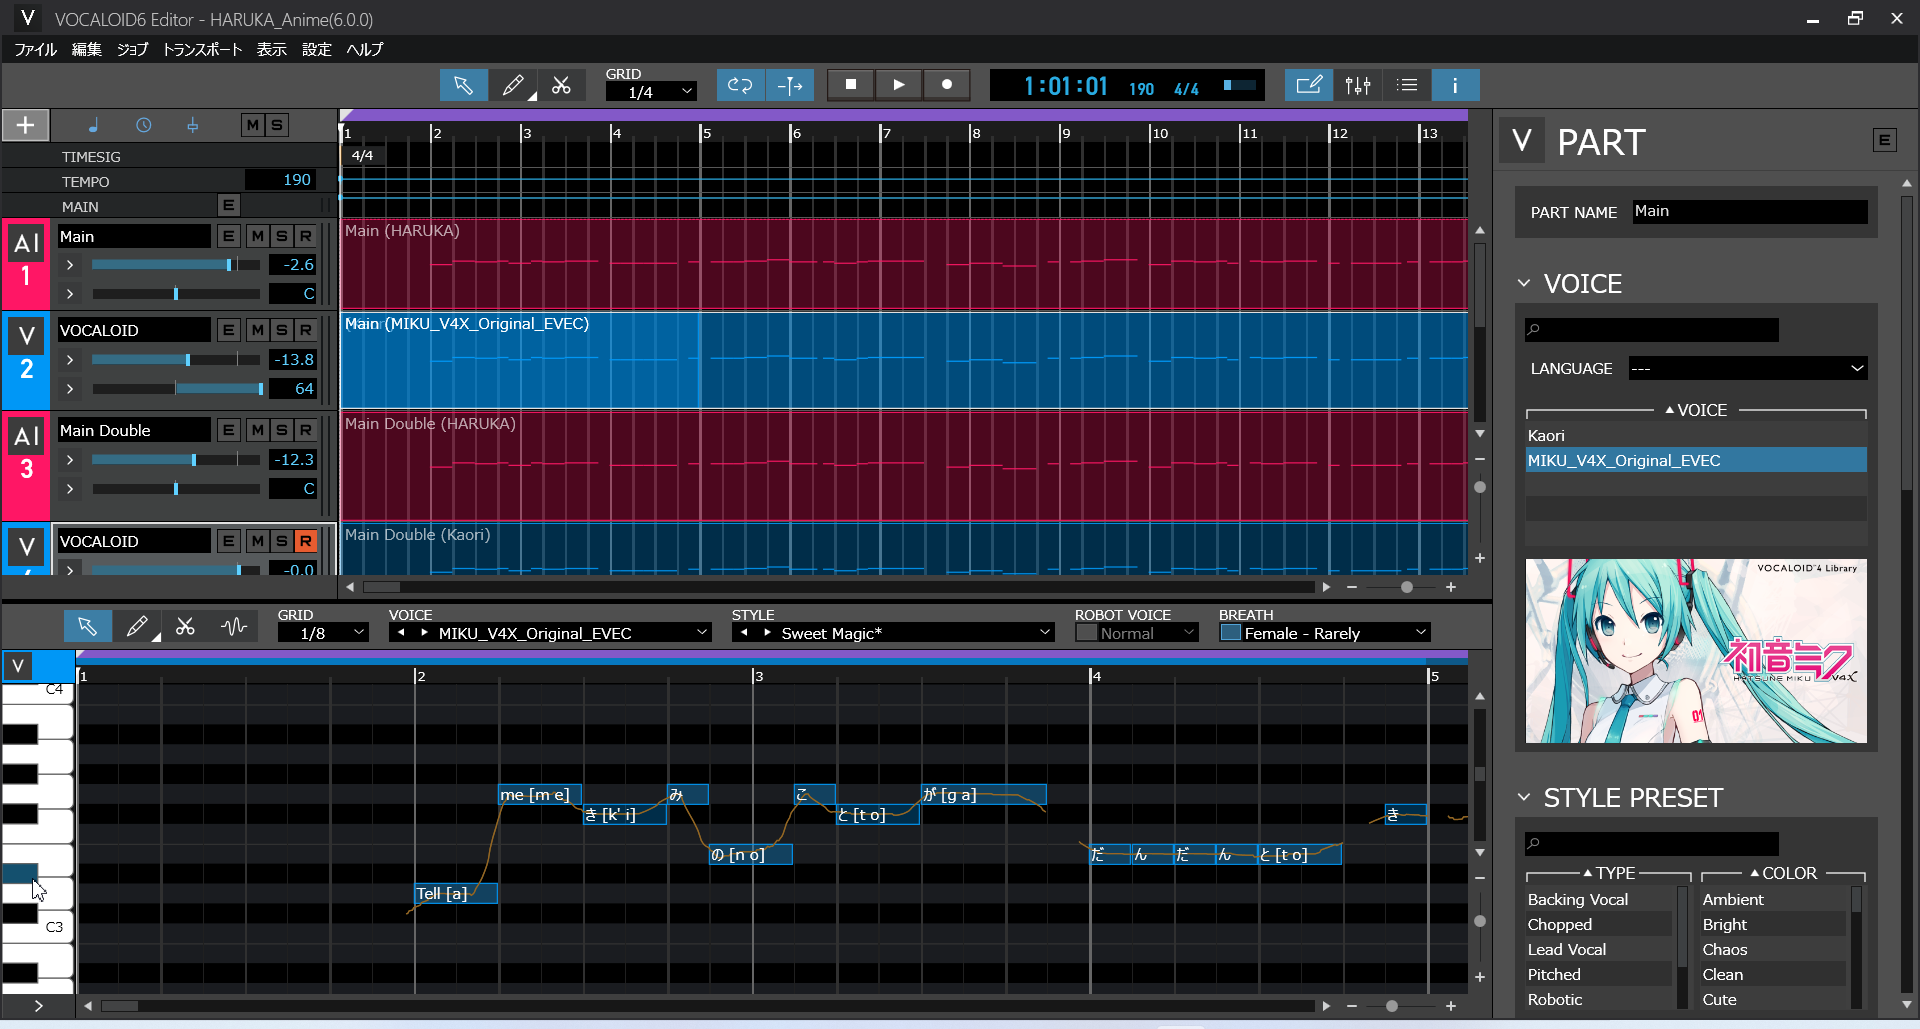Click the note icon above track list
Screen dimensions: 1920x1029
point(93,125)
